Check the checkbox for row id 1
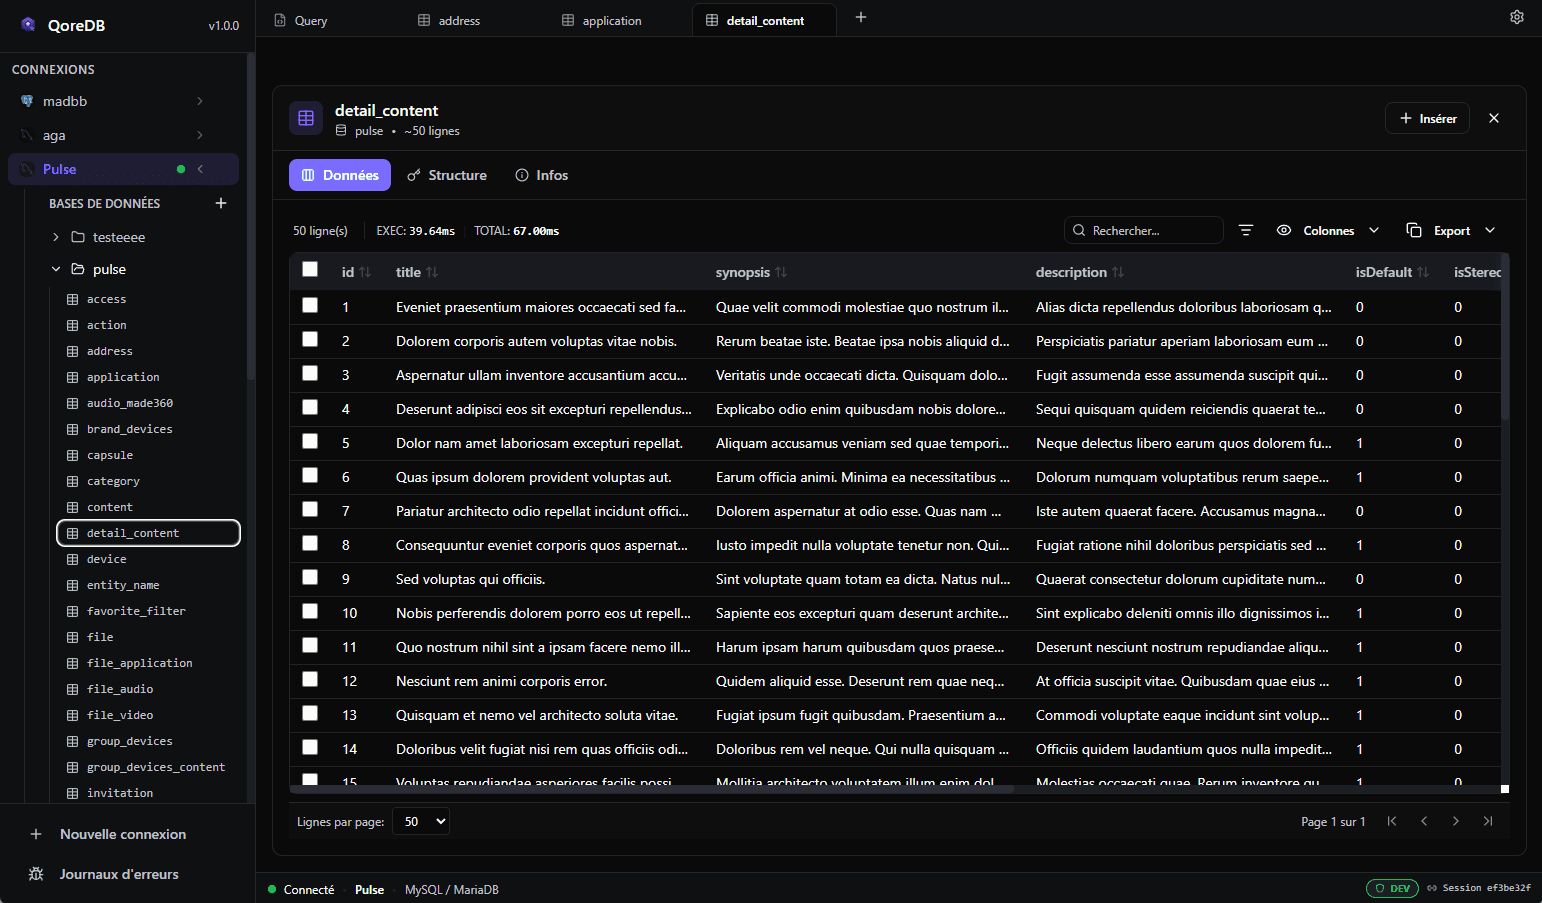 click(310, 305)
